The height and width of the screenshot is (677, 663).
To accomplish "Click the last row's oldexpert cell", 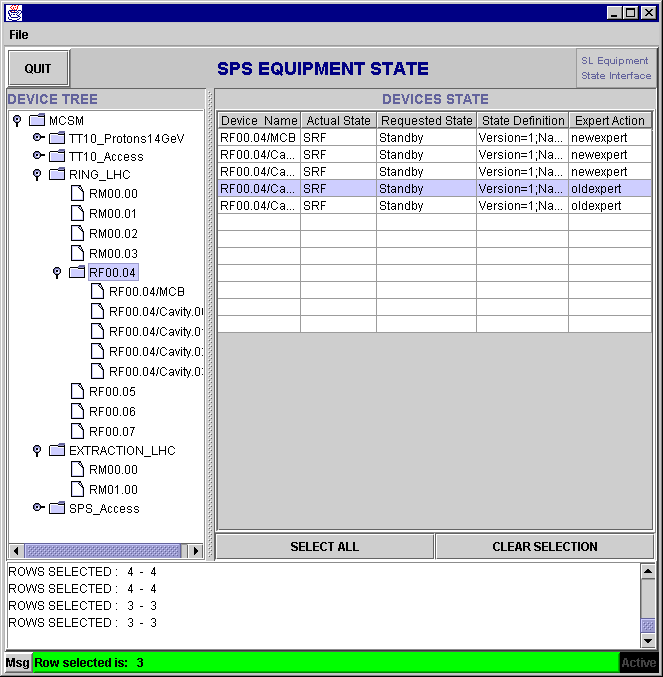I will pyautogui.click(x=609, y=206).
